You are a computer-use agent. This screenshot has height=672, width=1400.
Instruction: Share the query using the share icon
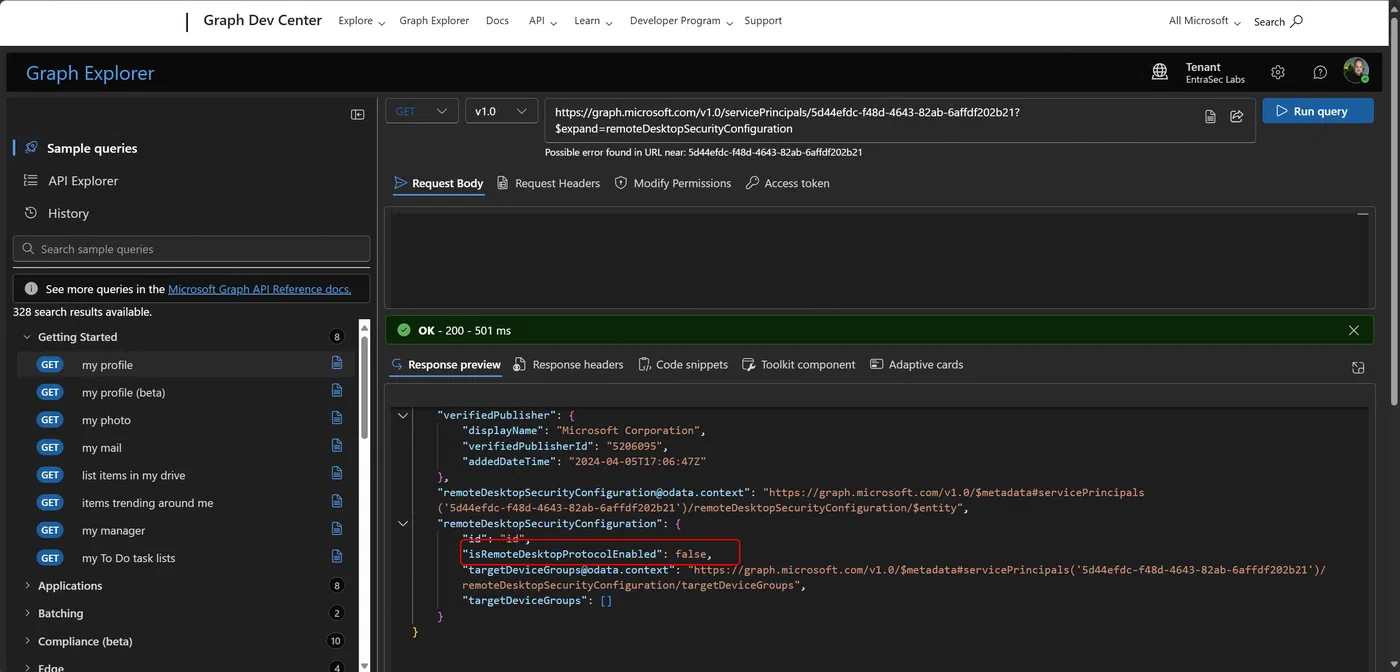tap(1237, 117)
